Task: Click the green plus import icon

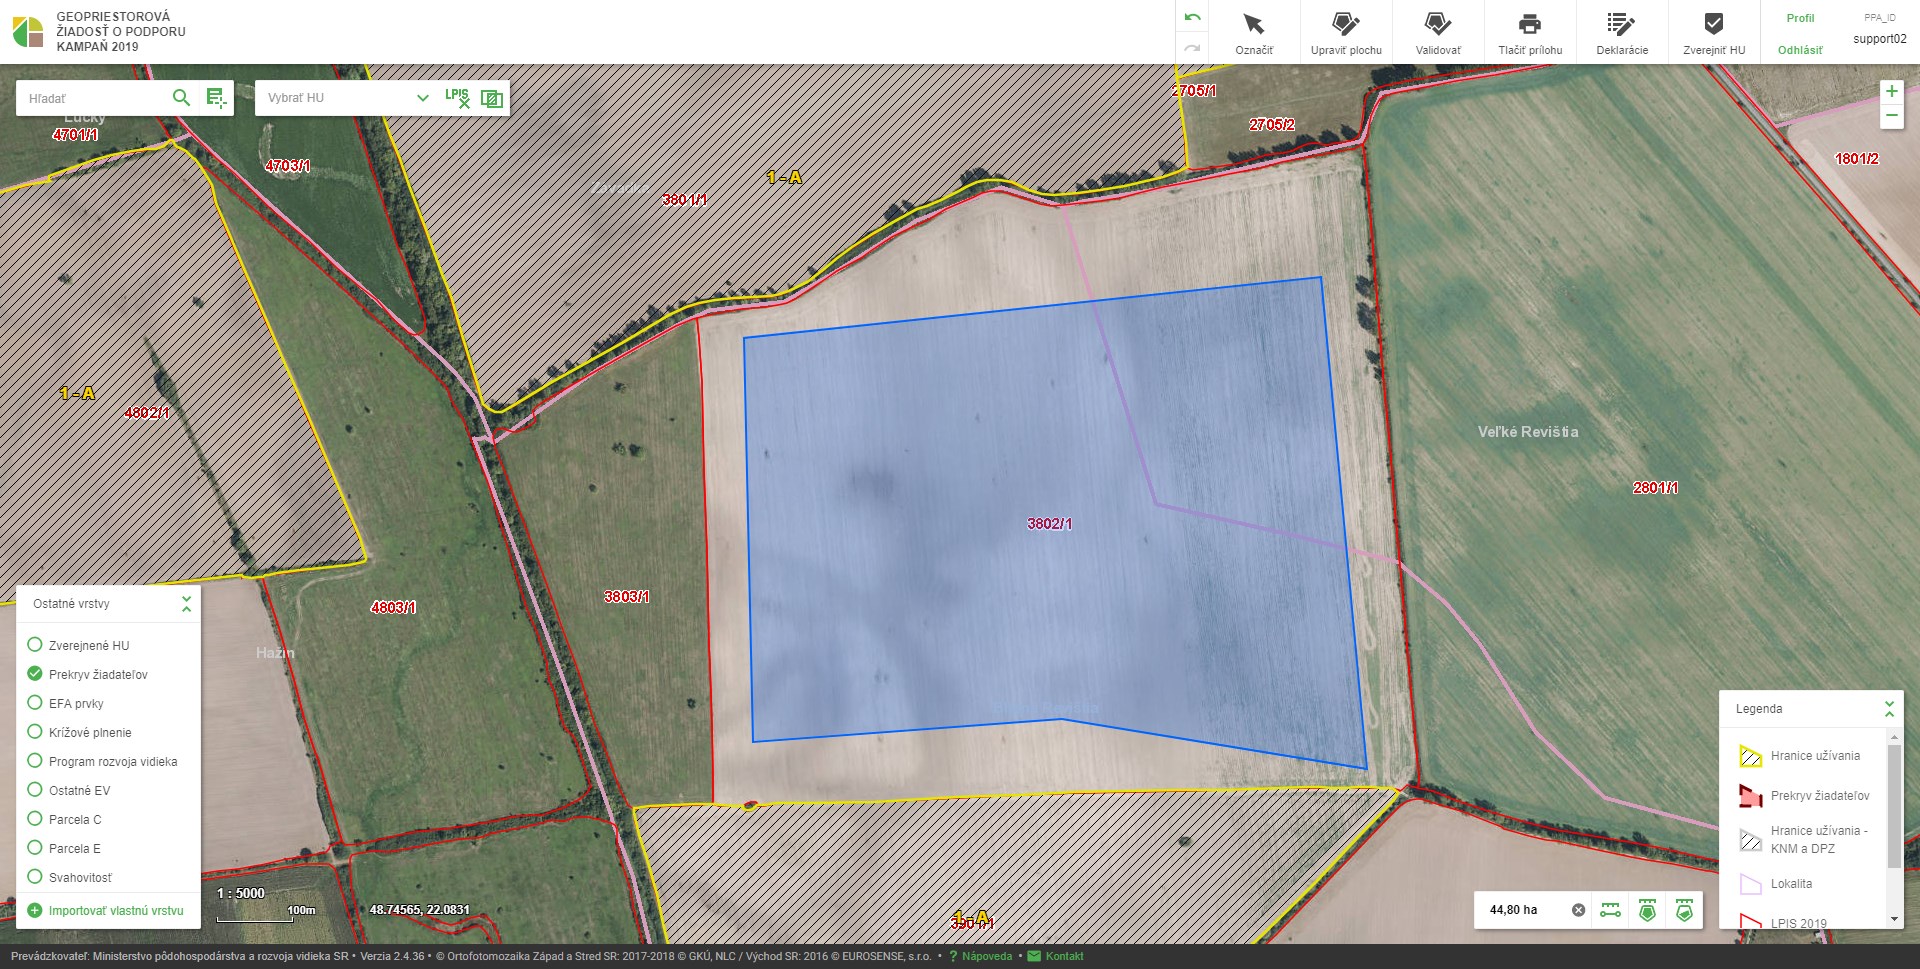Action: coord(35,911)
